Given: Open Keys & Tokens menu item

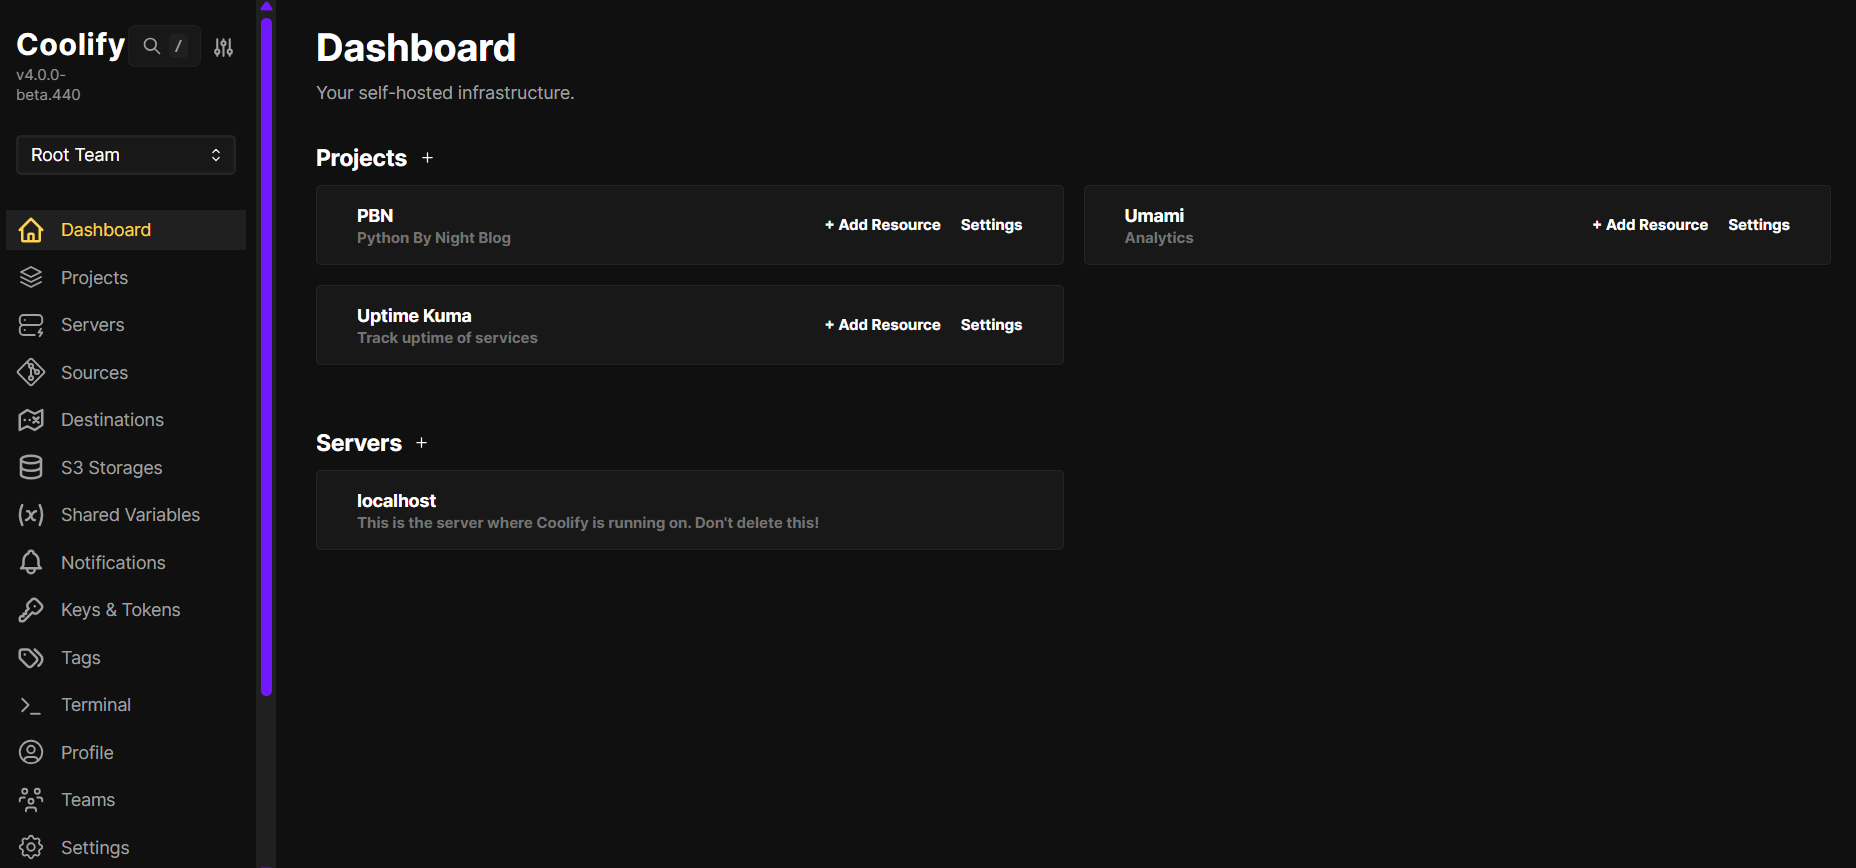Looking at the screenshot, I should 126,610.
